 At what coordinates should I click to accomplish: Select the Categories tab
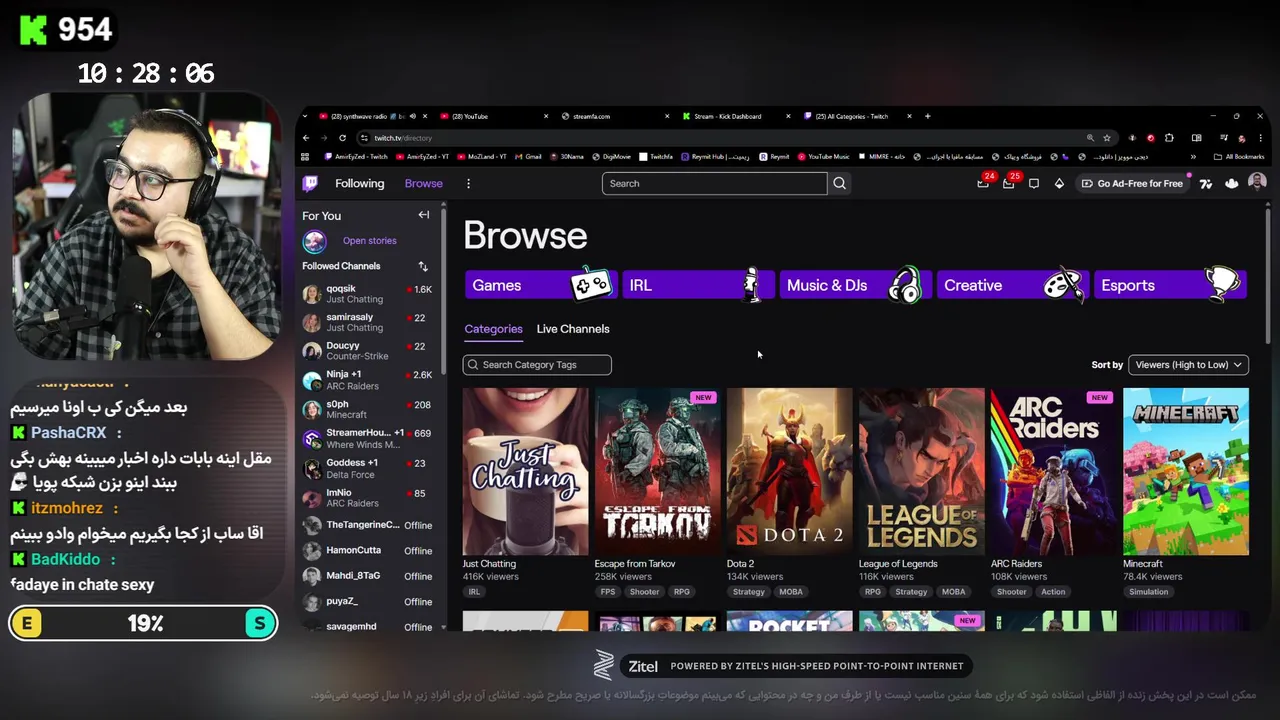pos(493,329)
